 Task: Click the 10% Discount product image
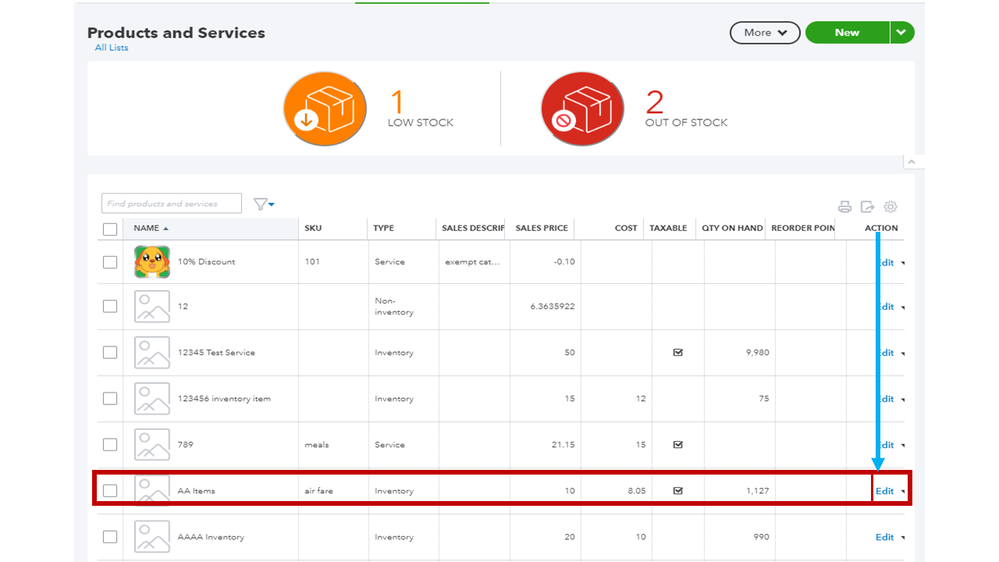click(152, 262)
